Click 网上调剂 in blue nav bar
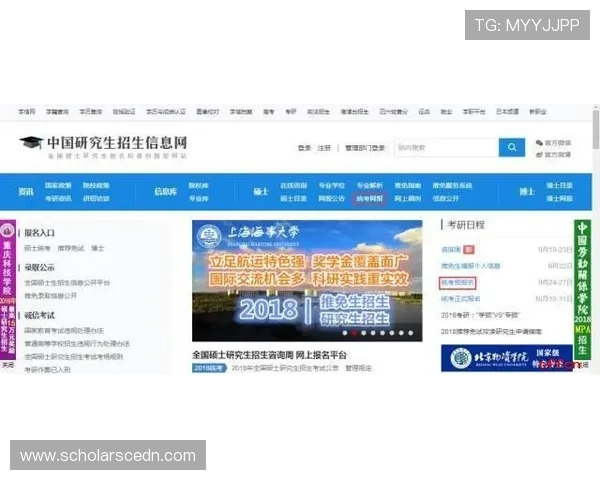Image resolution: width=600 pixels, height=480 pixels. pyautogui.click(x=408, y=198)
